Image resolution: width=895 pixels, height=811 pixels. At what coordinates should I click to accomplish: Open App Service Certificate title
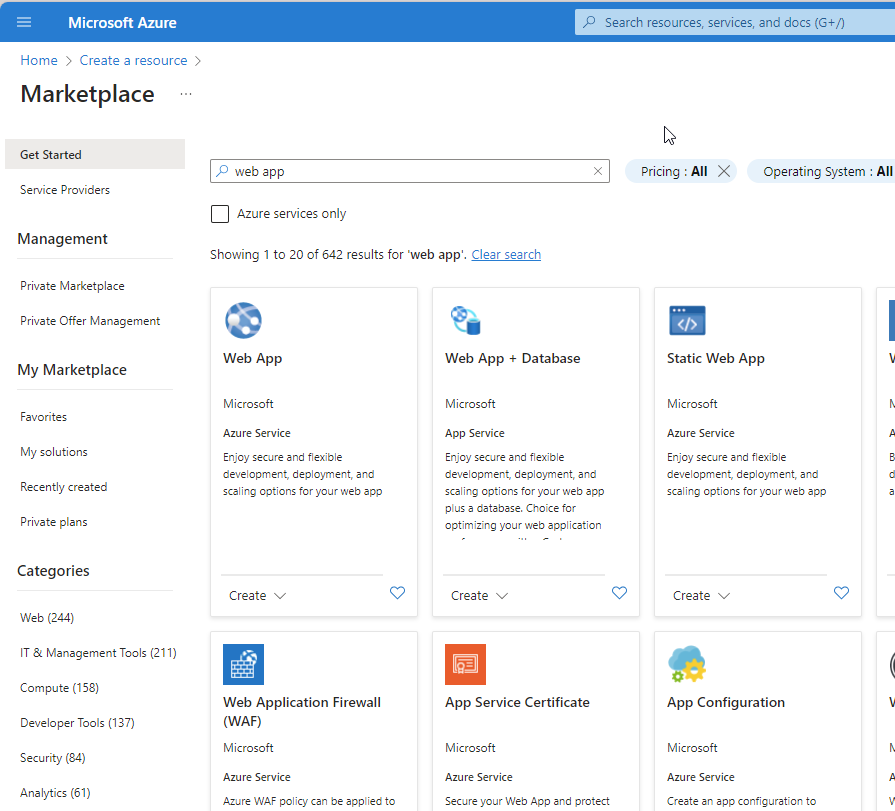coord(517,703)
